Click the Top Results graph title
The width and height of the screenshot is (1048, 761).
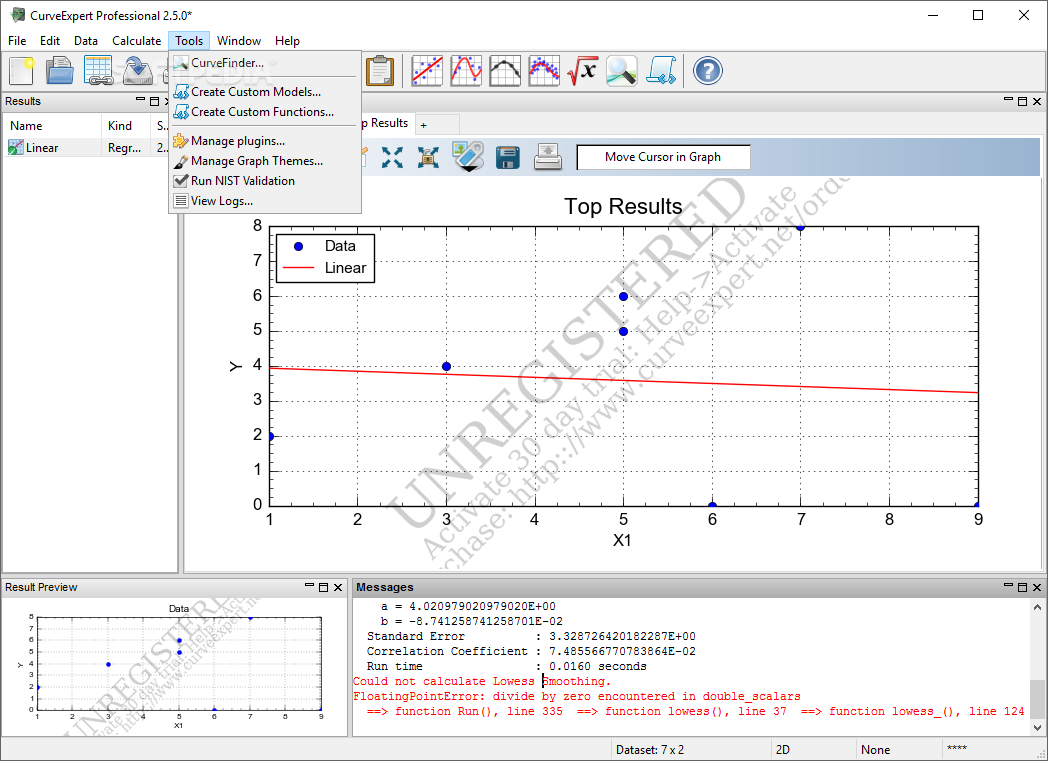pyautogui.click(x=623, y=206)
